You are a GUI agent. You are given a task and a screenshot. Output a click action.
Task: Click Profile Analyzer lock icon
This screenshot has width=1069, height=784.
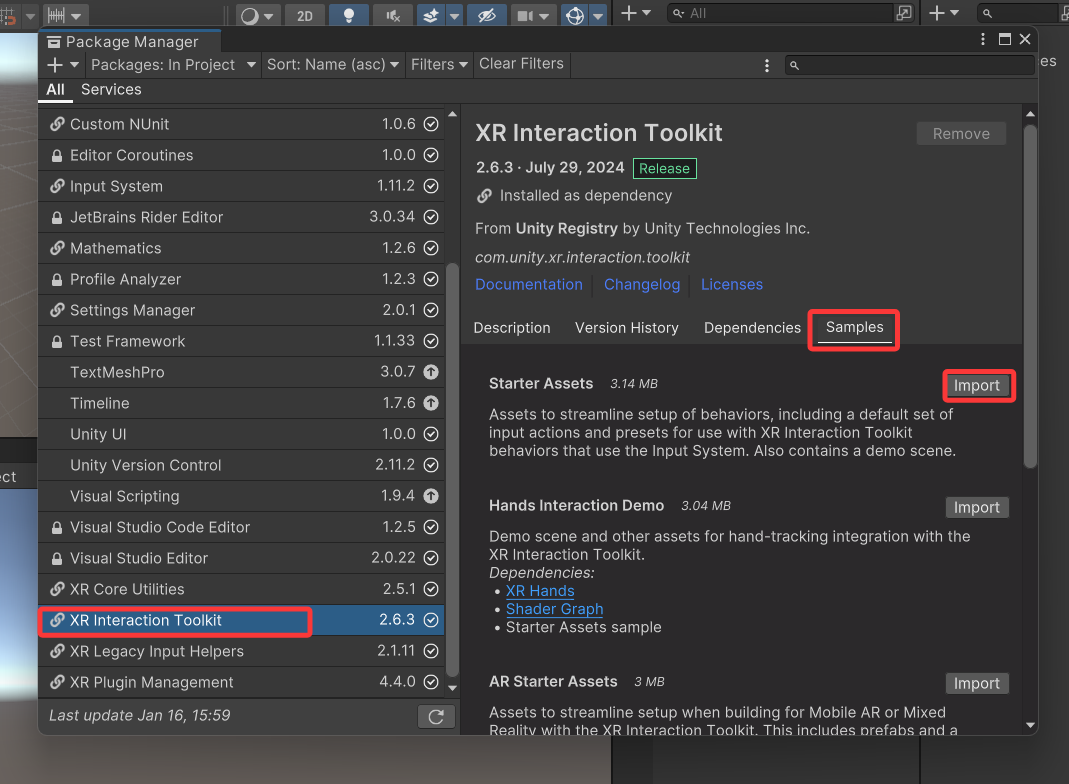click(x=57, y=280)
